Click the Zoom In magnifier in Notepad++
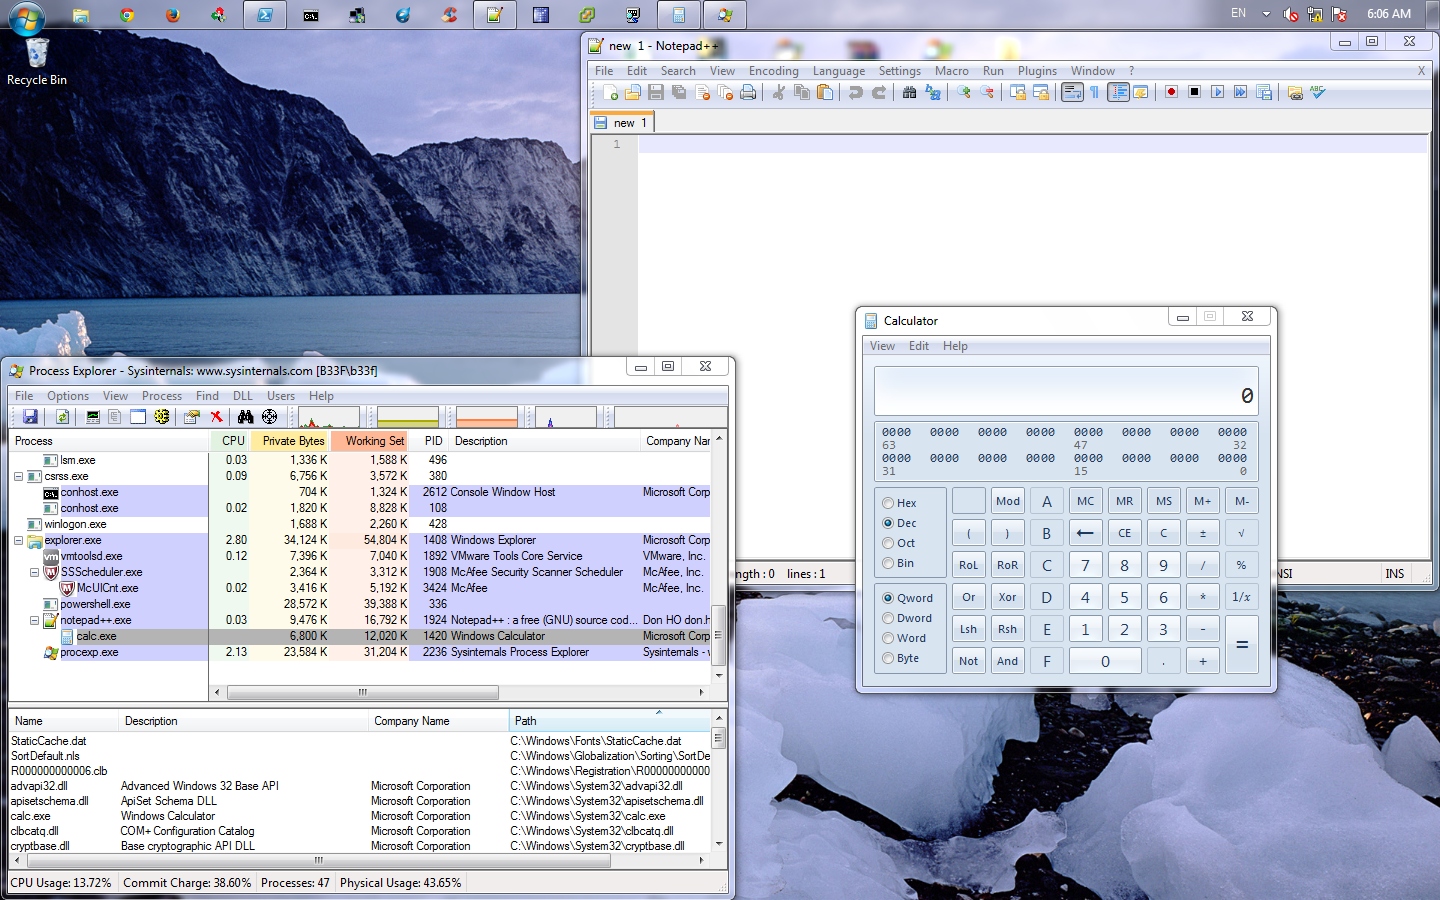Screen dimensions: 1440x900 (964, 93)
